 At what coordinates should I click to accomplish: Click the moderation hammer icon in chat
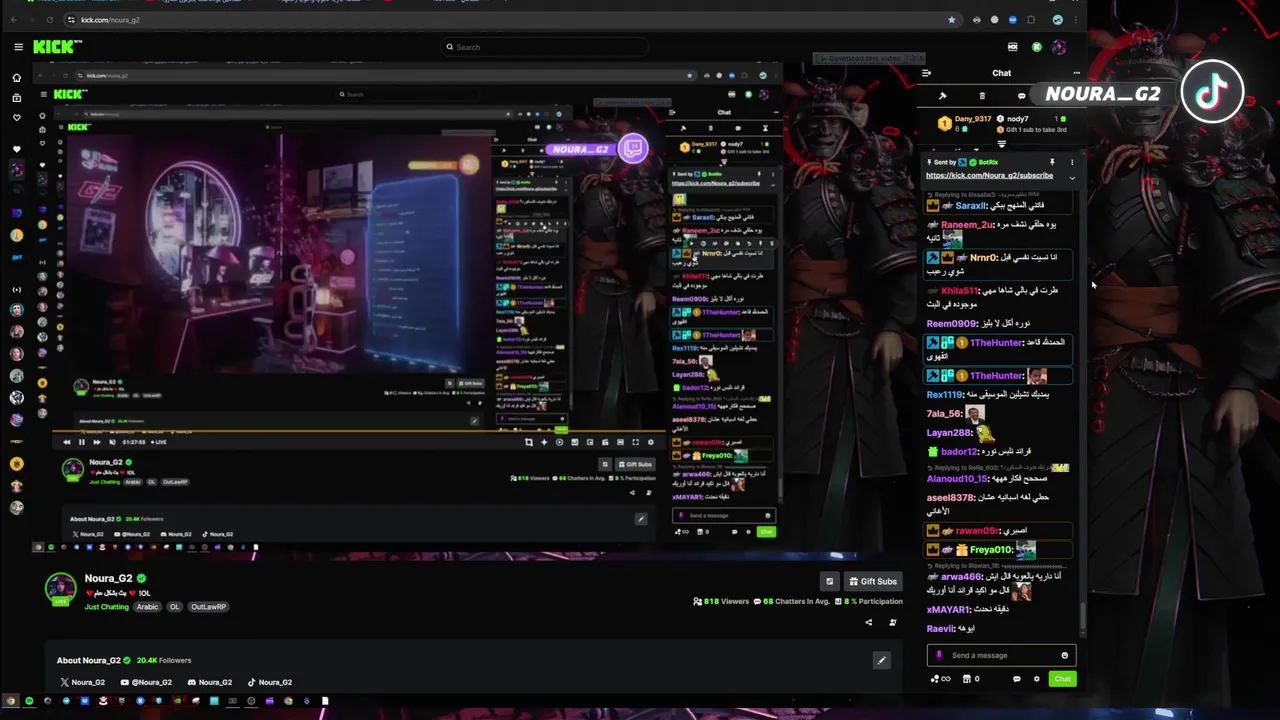[x=942, y=96]
